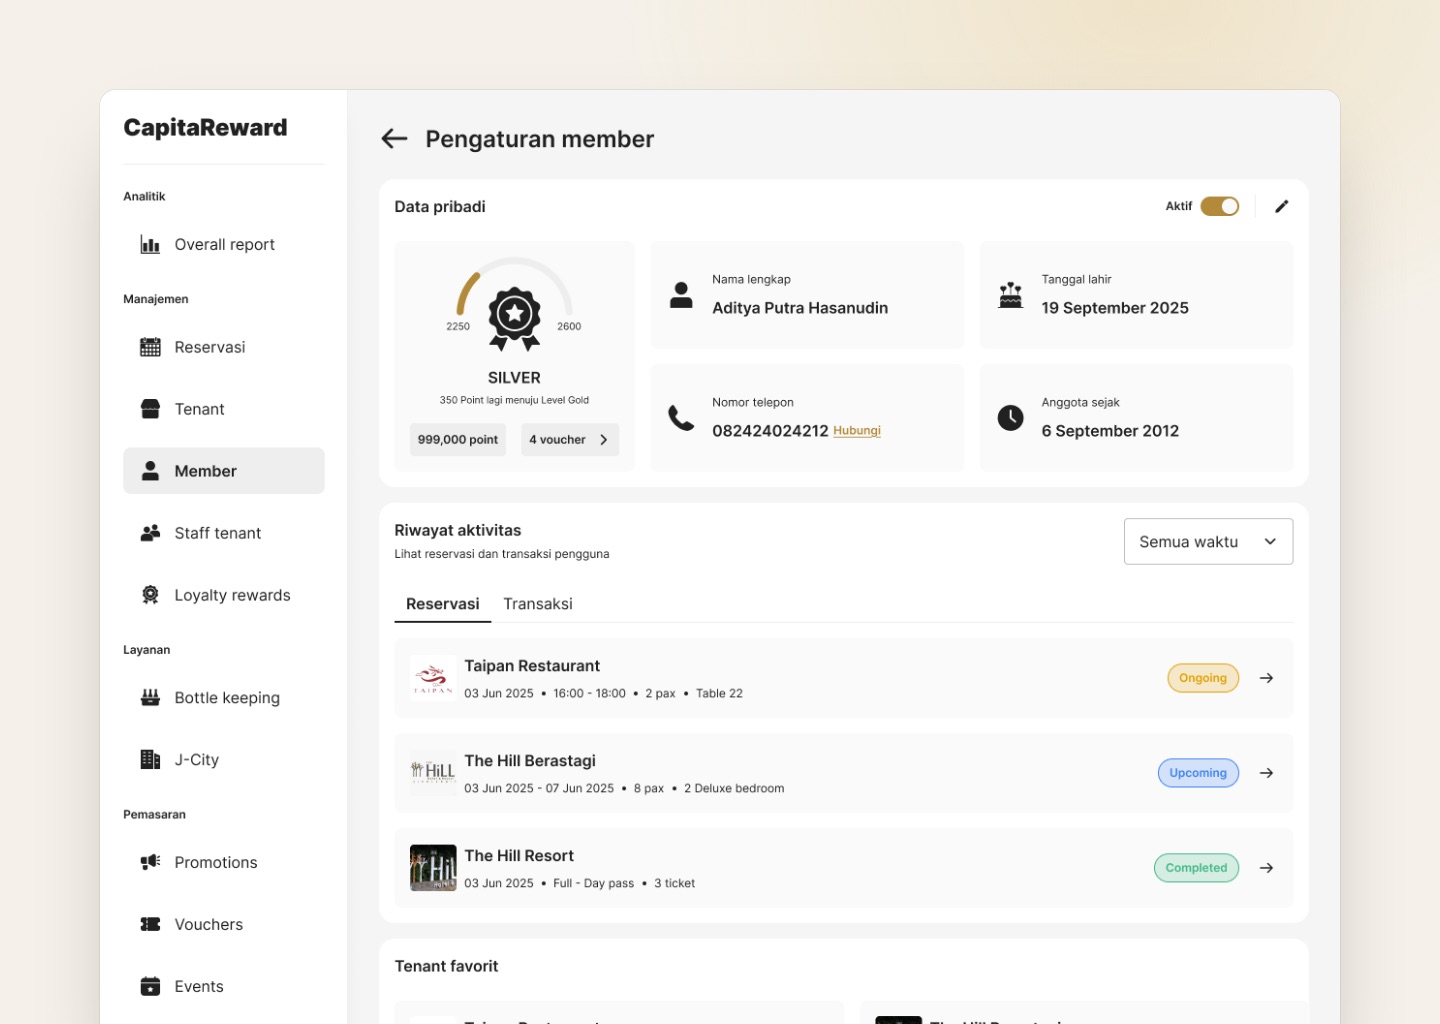
Task: Click phone number 082424024212
Action: click(x=770, y=431)
